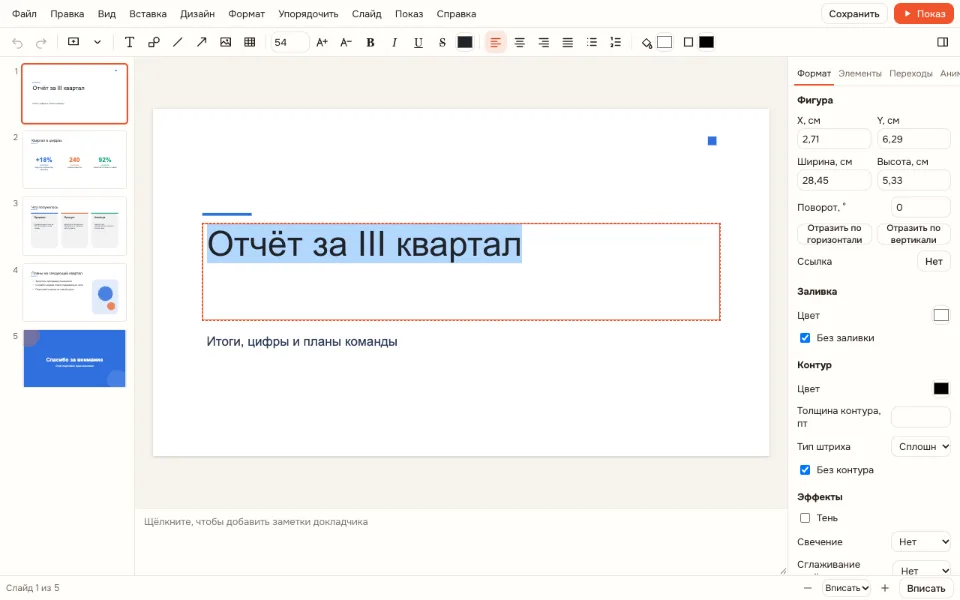The image size is (960, 600).
Task: Toggle the Без заливки checkbox
Action: [x=804, y=338]
